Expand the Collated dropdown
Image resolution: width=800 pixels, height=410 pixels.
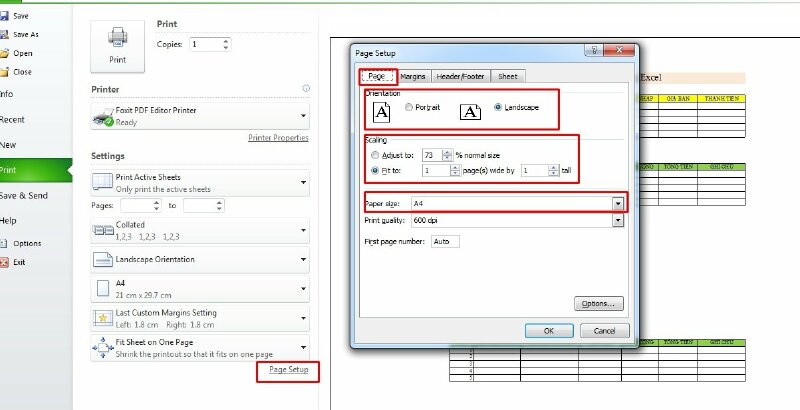click(303, 230)
